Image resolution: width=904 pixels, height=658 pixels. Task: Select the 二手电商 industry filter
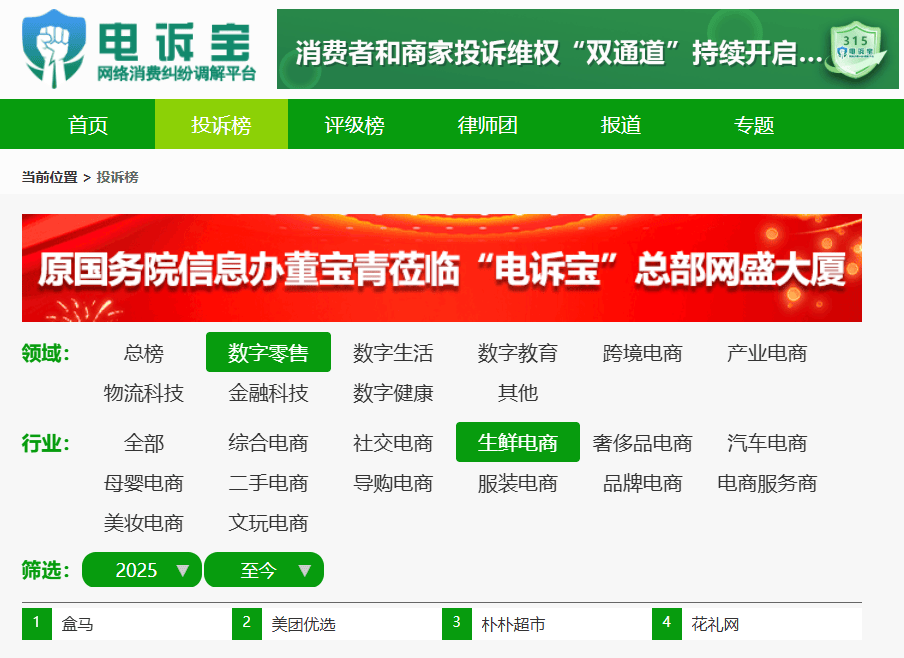pos(267,483)
